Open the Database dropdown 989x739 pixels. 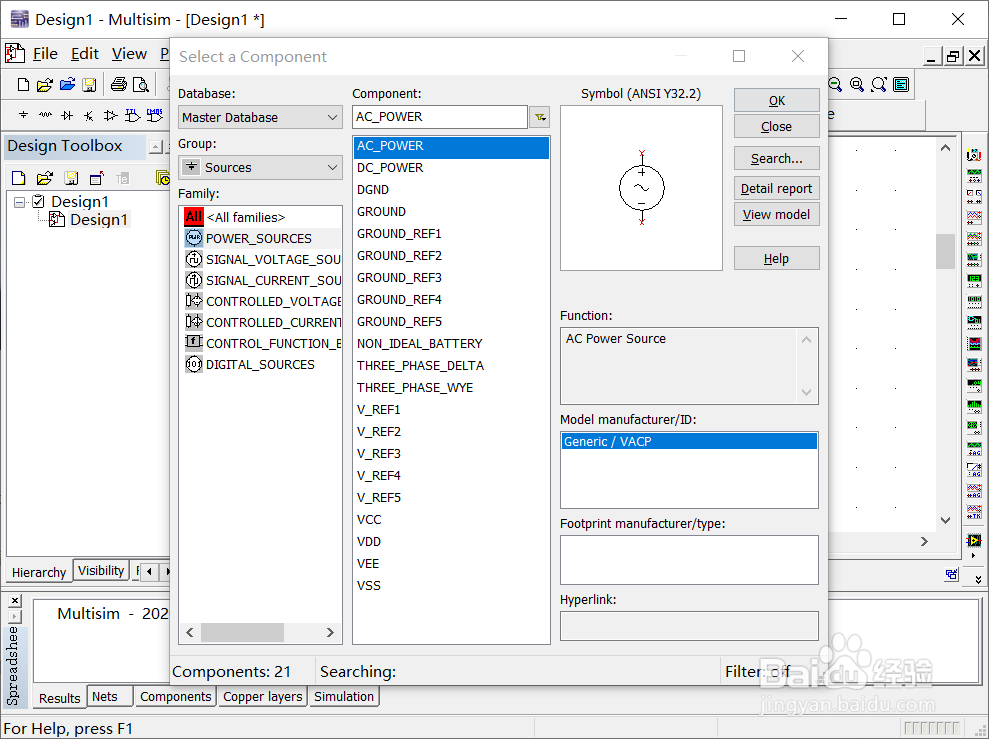tap(260, 117)
